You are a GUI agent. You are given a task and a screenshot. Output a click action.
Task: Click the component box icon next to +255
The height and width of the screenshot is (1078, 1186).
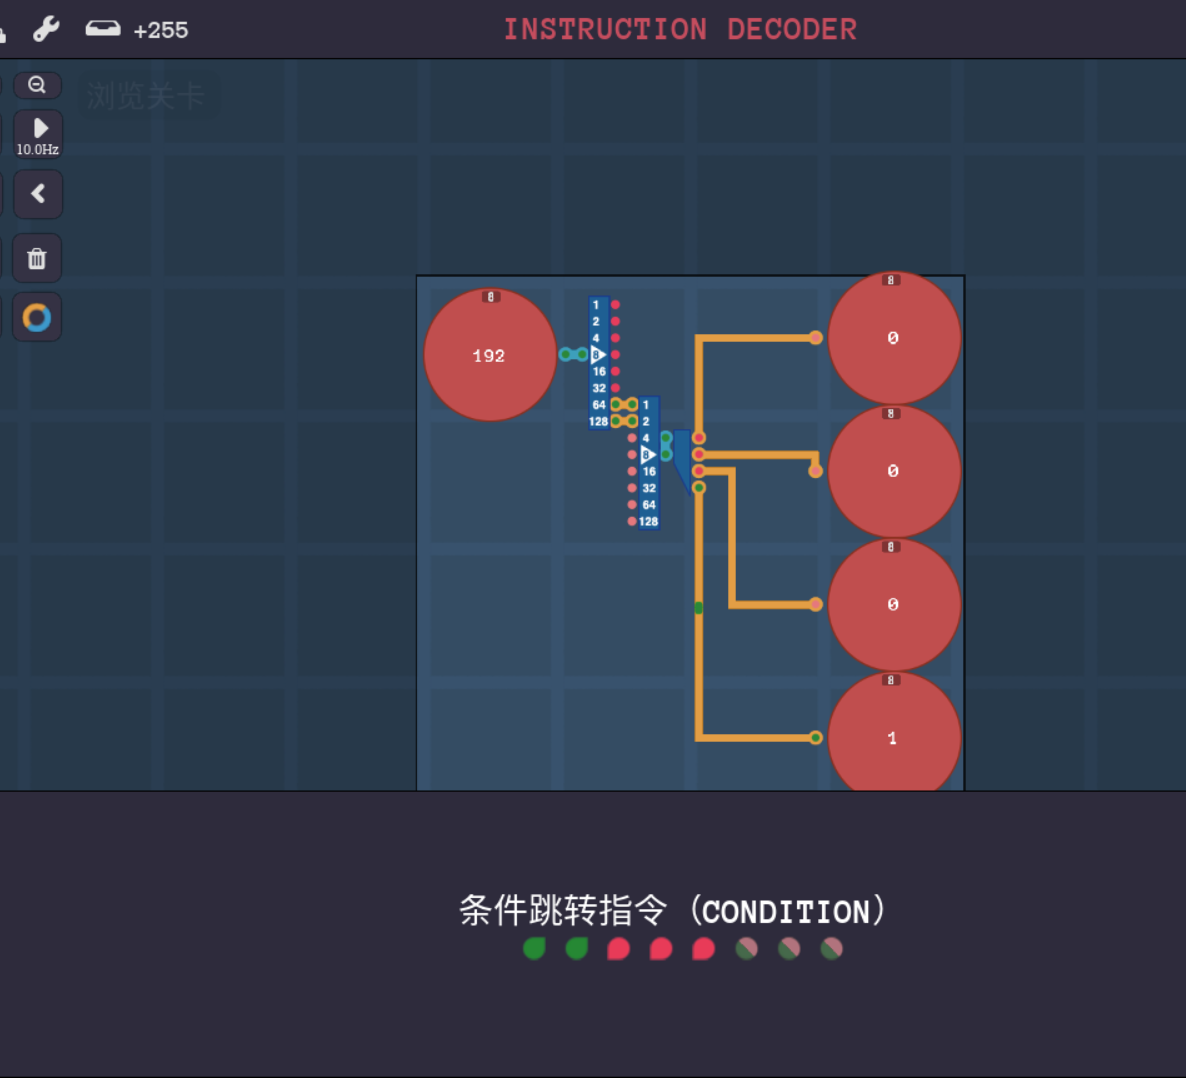point(102,28)
